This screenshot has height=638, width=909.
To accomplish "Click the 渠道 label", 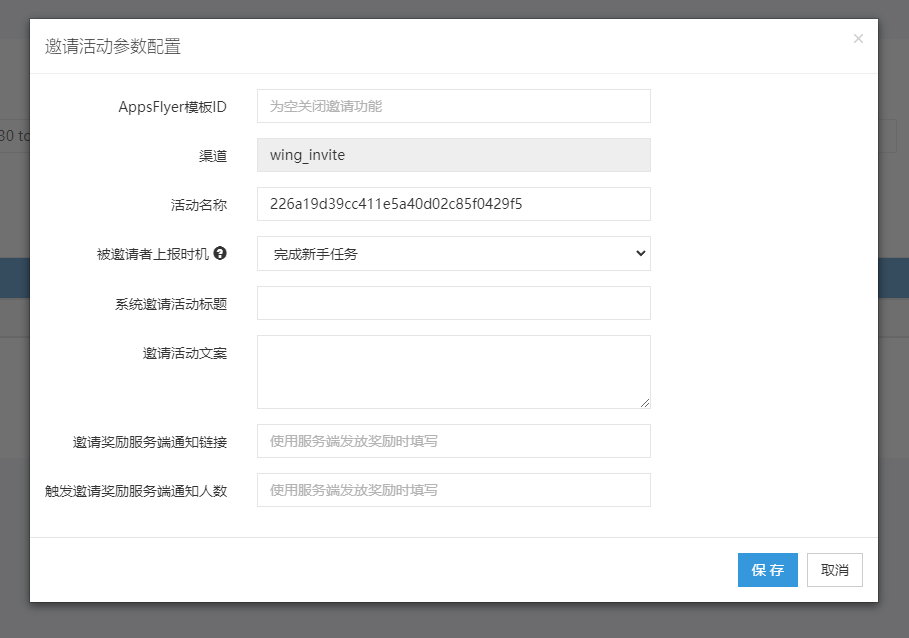I will pyautogui.click(x=213, y=156).
